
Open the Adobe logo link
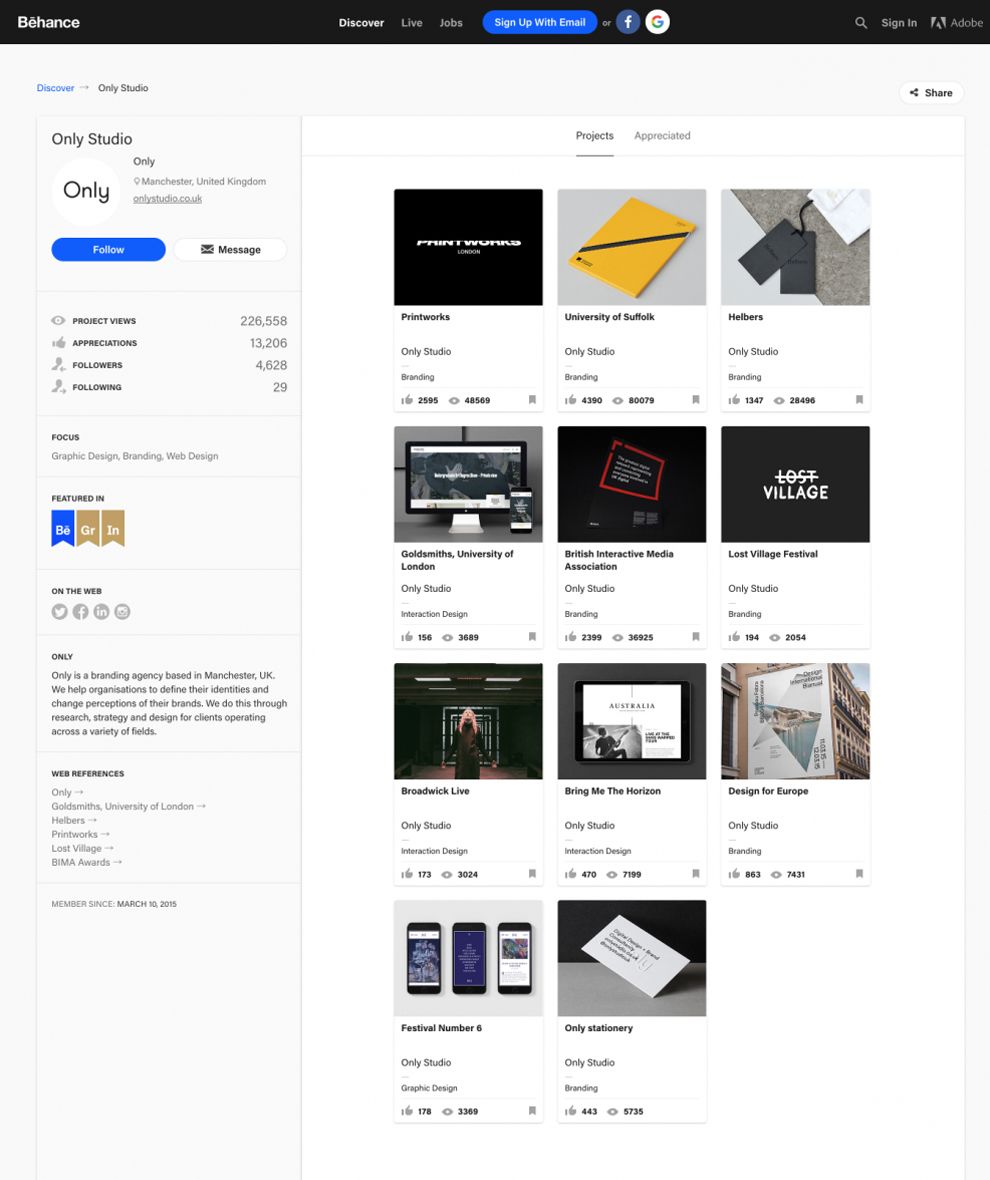pyautogui.click(x=956, y=23)
